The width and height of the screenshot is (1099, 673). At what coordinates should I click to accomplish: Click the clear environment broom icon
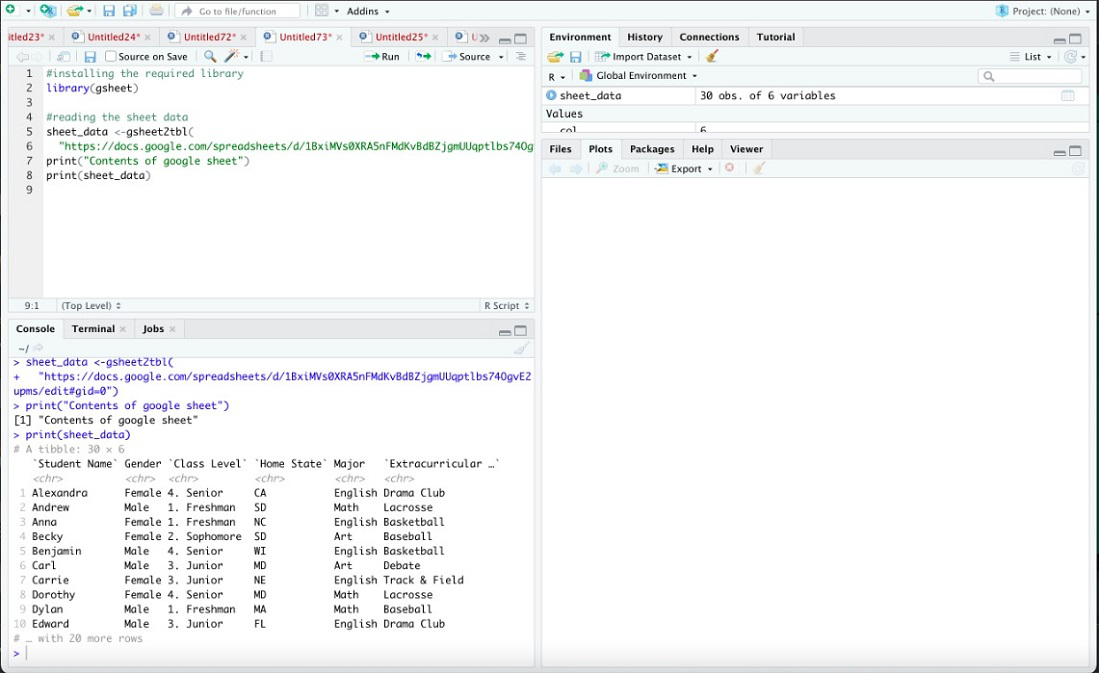(x=712, y=57)
